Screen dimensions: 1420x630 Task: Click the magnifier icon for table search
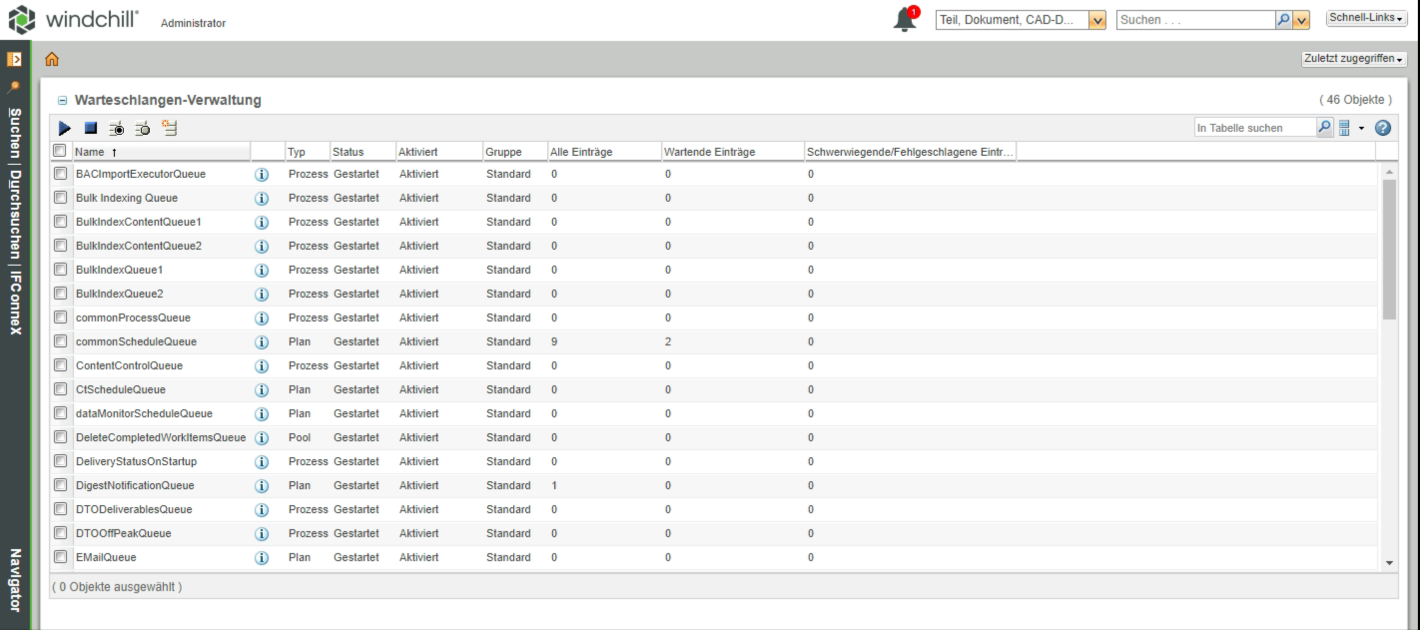1324,128
